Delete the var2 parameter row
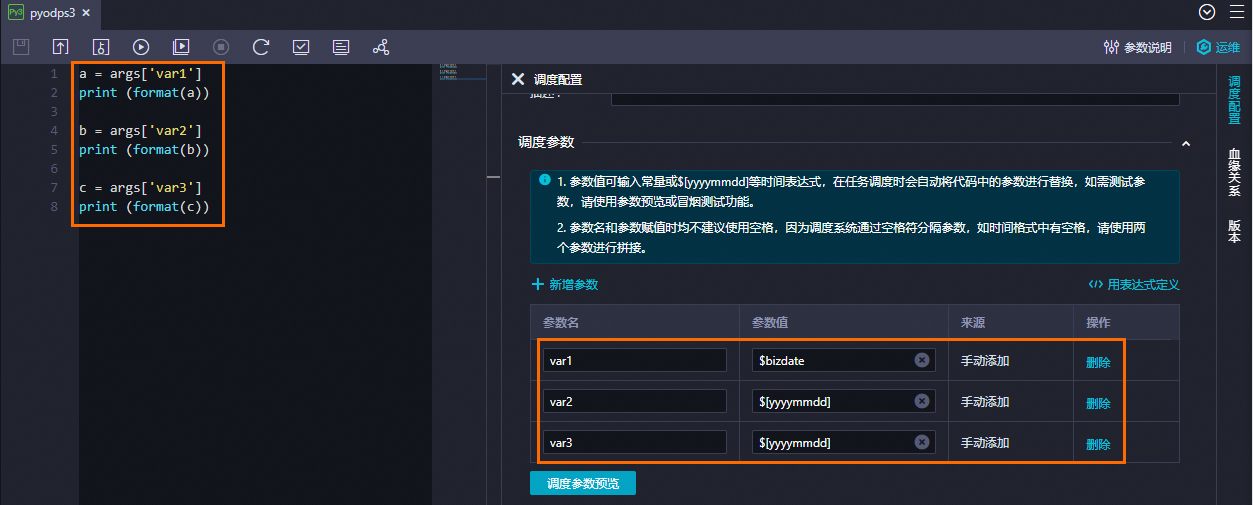 1098,403
